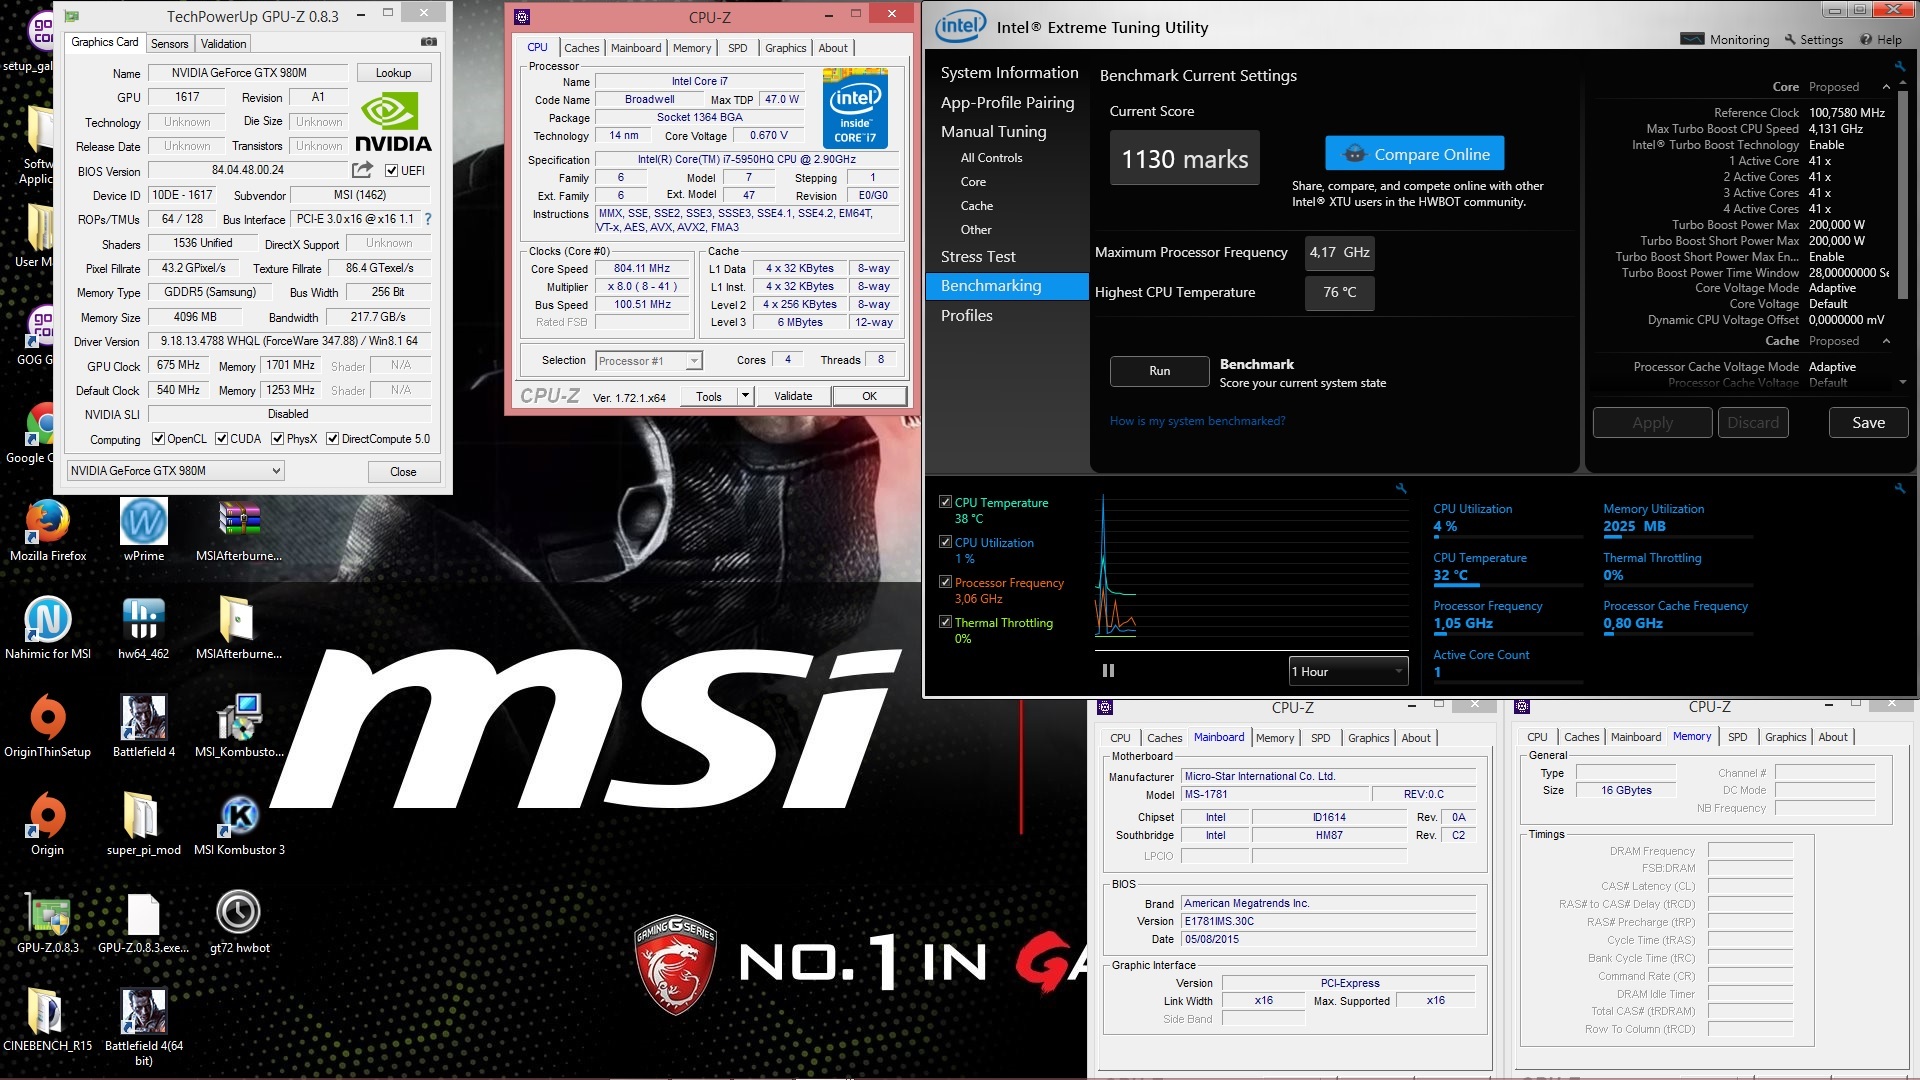Click GPU-Z BIOS share/export icon
The image size is (1920, 1080).
(x=362, y=170)
